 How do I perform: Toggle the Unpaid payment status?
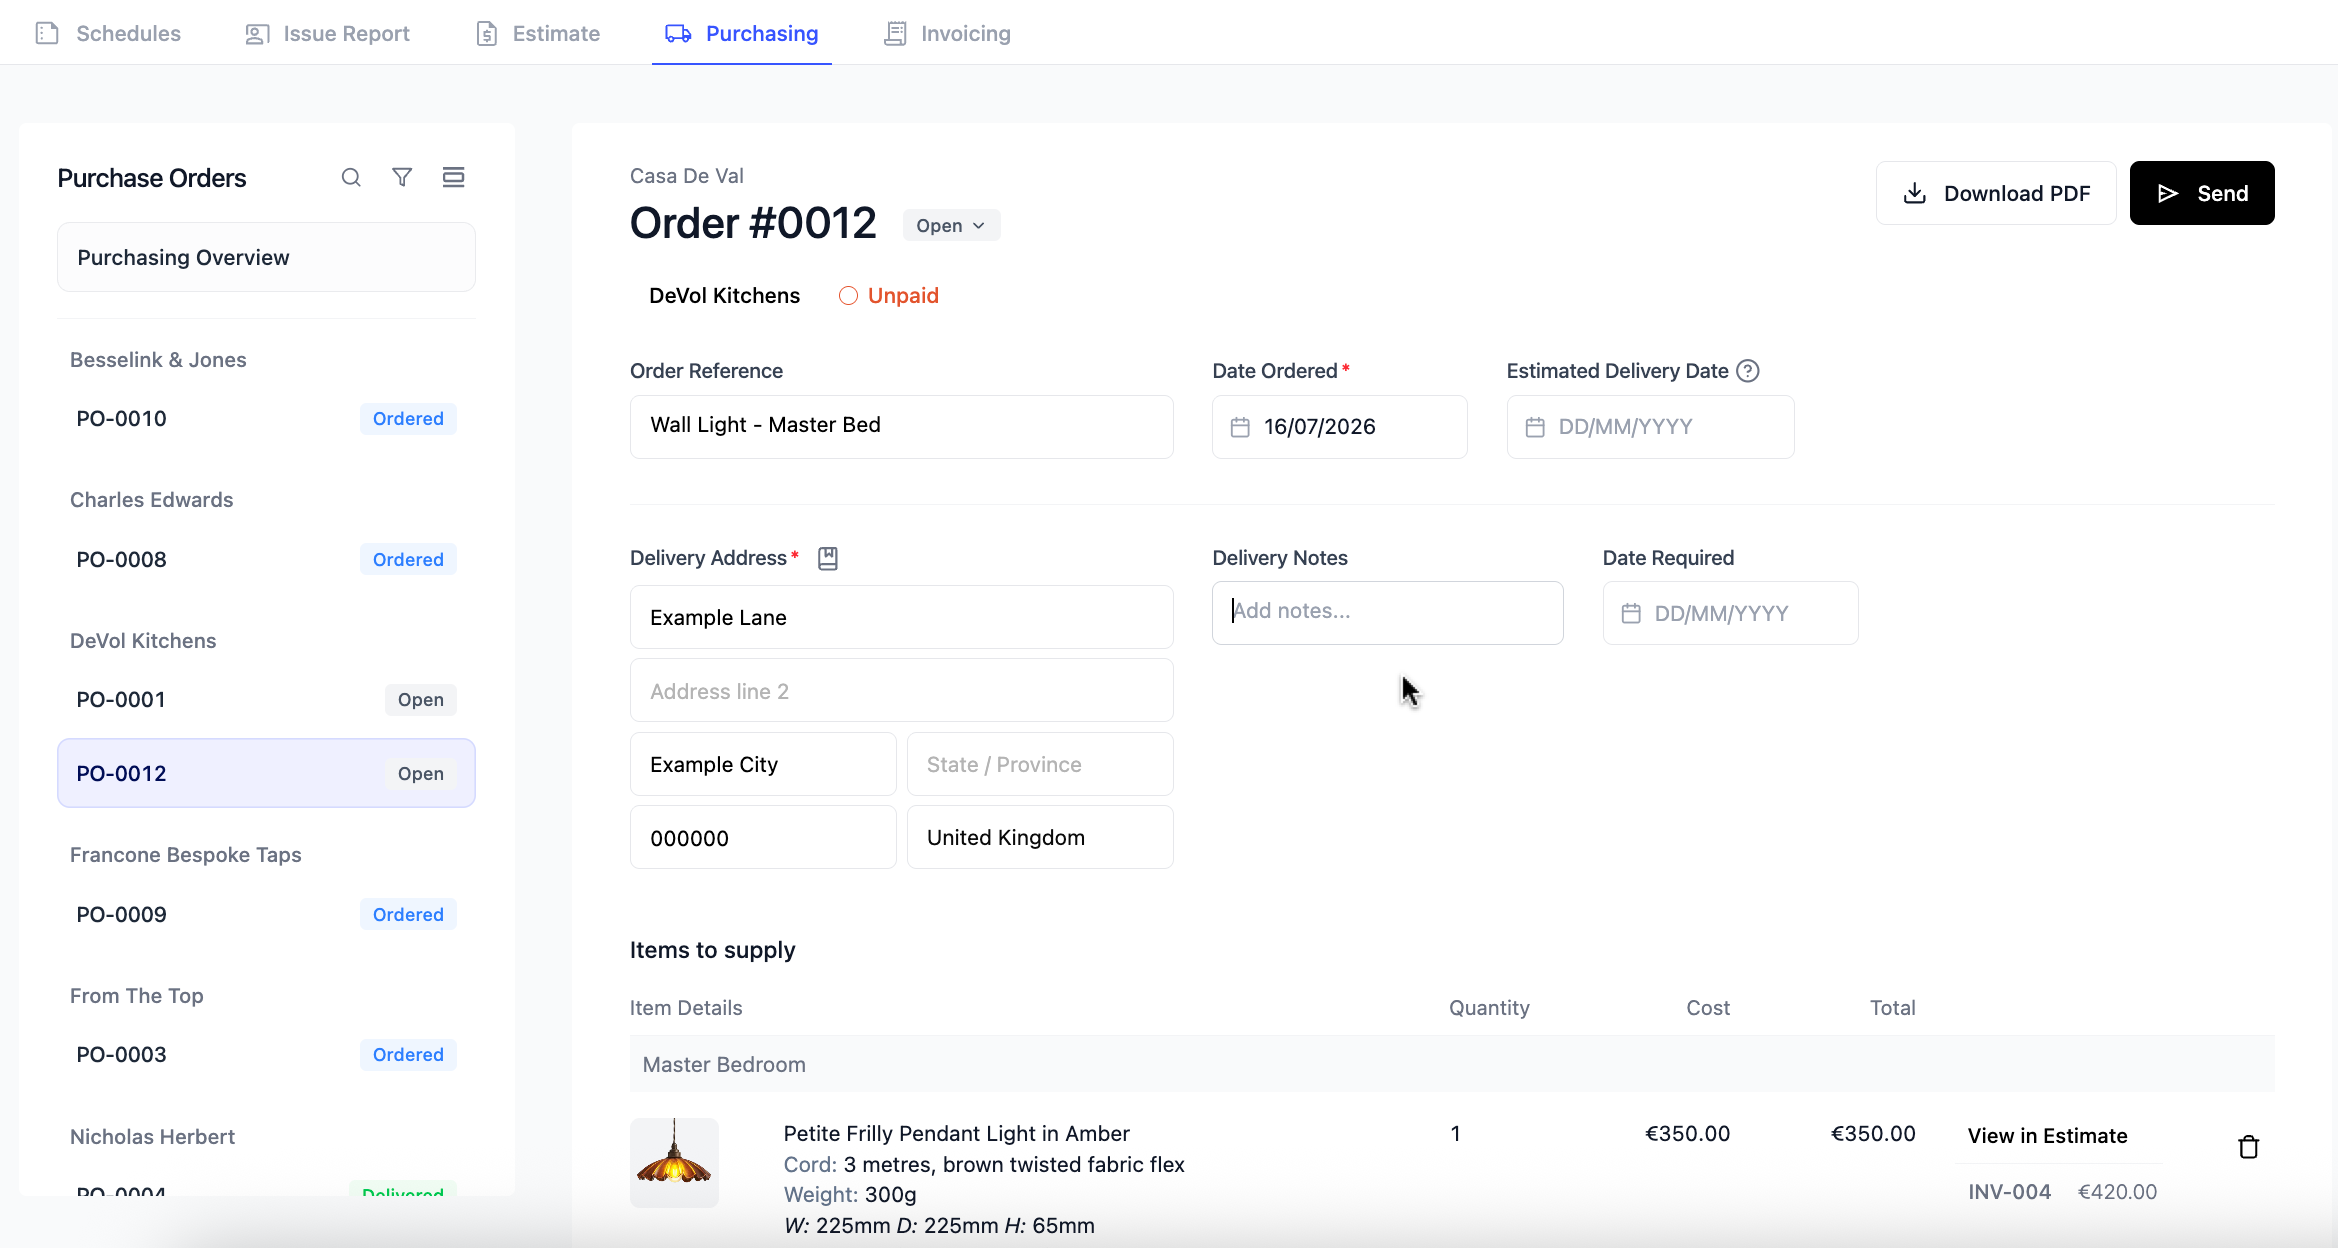pos(888,296)
